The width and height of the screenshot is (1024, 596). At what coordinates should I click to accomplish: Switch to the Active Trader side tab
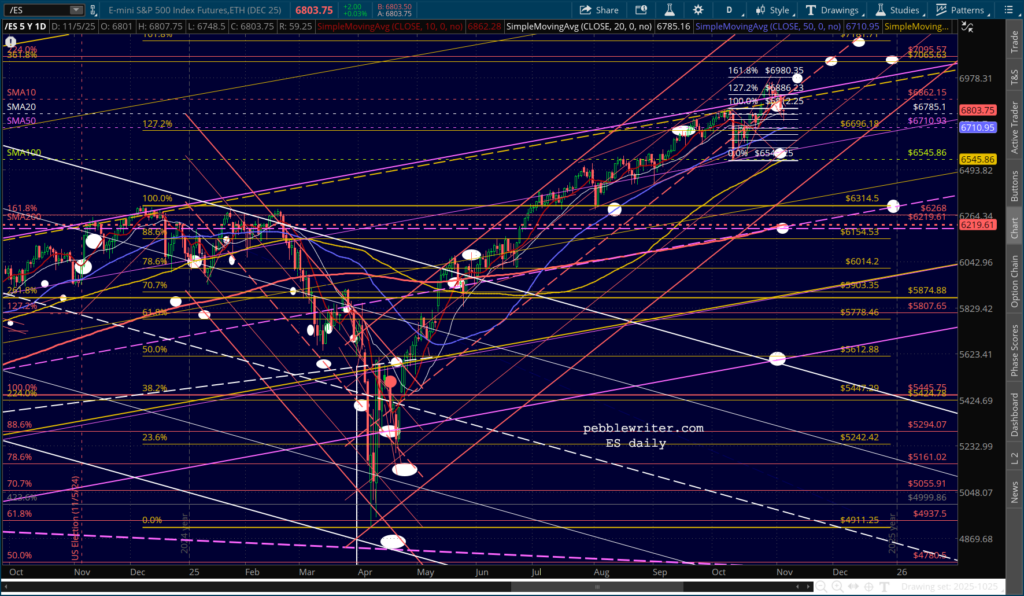click(x=1014, y=126)
